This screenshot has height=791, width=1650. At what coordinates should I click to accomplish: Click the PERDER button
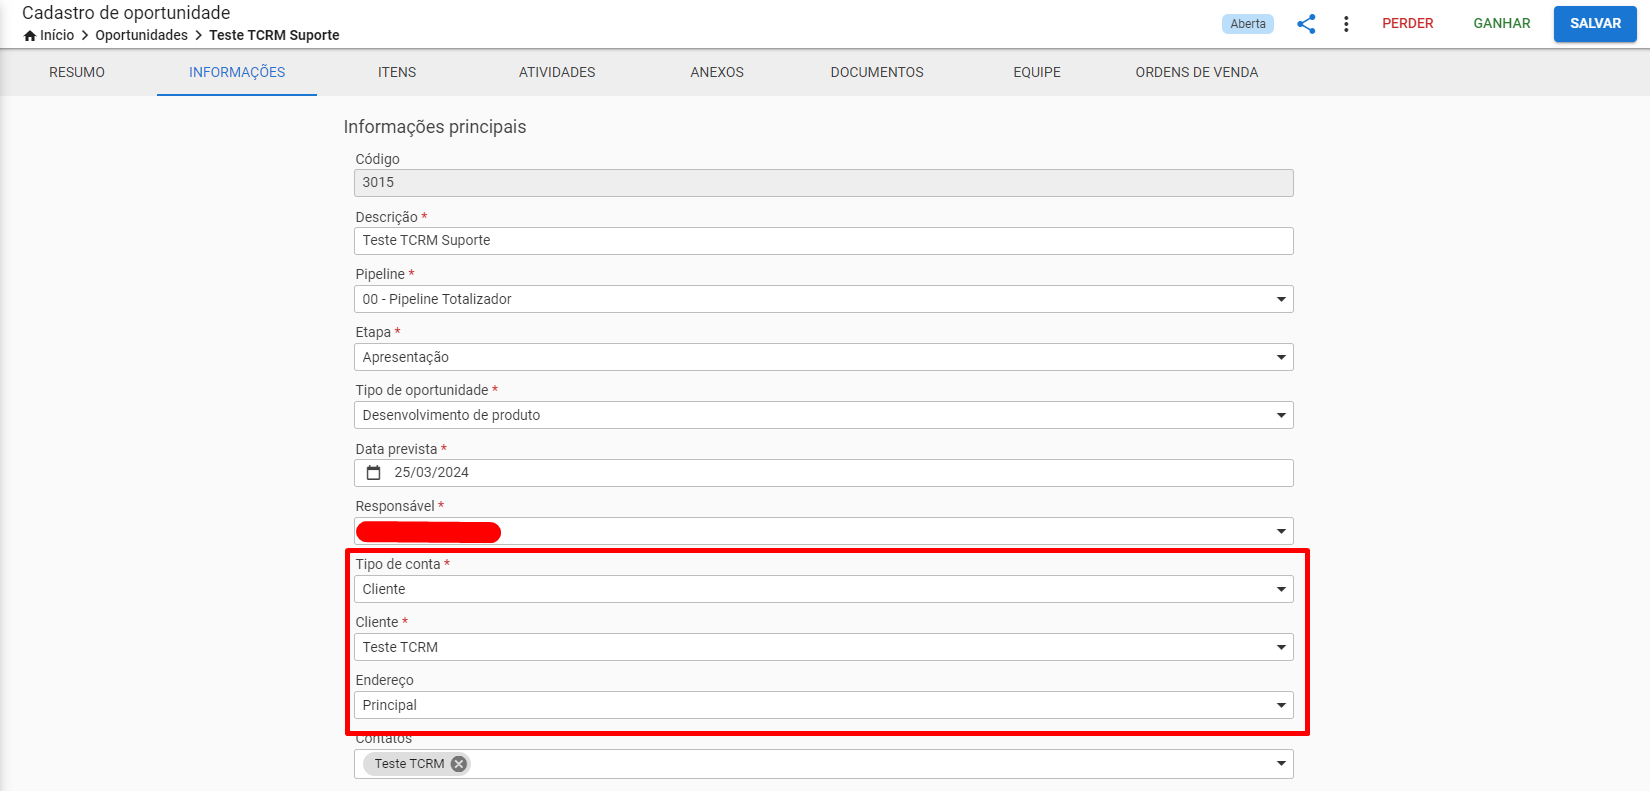[x=1408, y=24]
